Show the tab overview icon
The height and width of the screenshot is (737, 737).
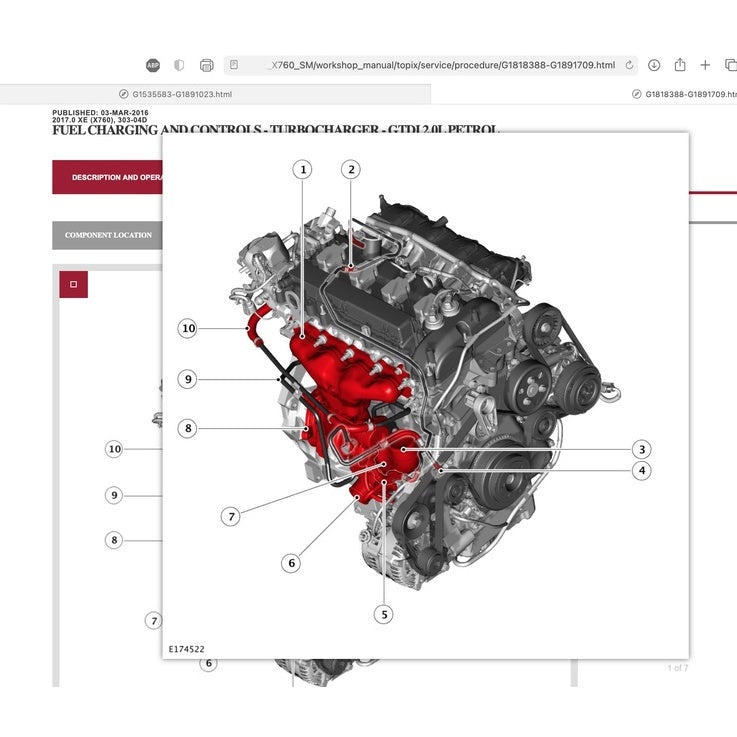pos(730,65)
